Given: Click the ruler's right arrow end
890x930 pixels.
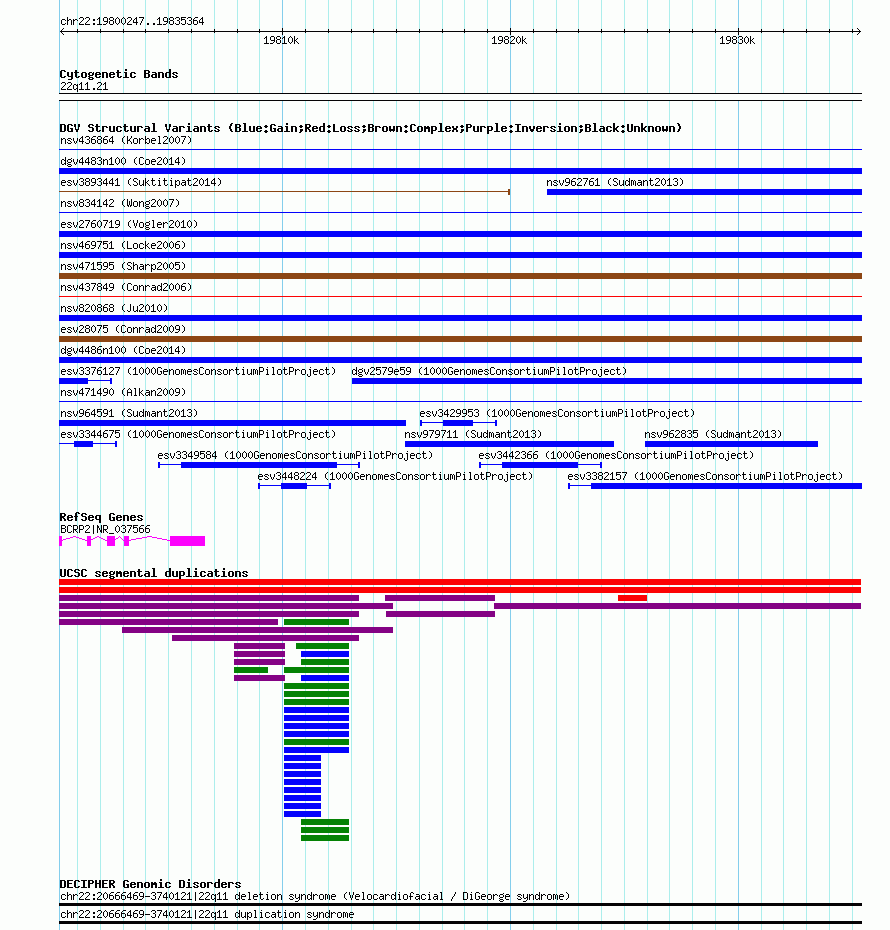Looking at the screenshot, I should pyautogui.click(x=857, y=31).
